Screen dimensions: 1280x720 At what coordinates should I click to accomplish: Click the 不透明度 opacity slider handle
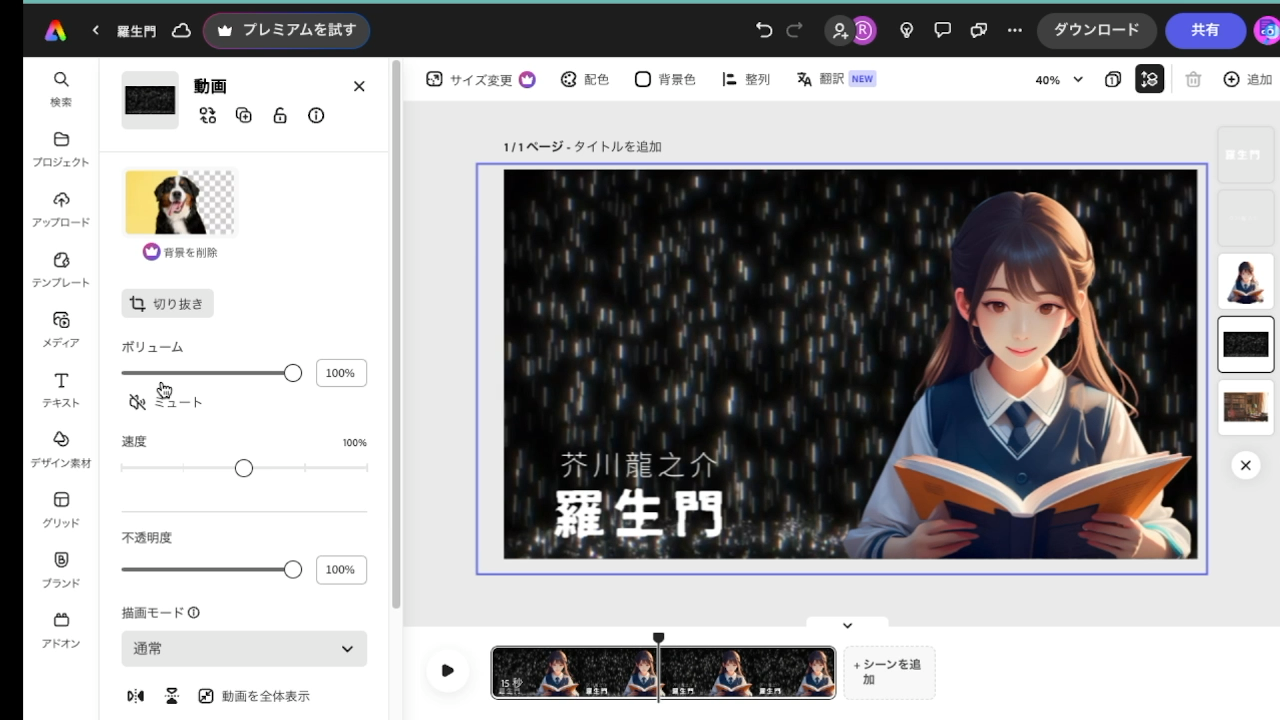click(292, 569)
